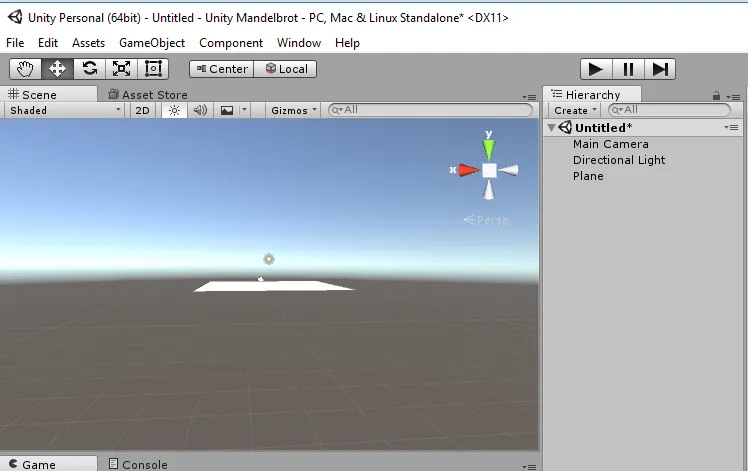This screenshot has height=471, width=748.
Task: Toggle scene effects image icon
Action: coord(227,110)
